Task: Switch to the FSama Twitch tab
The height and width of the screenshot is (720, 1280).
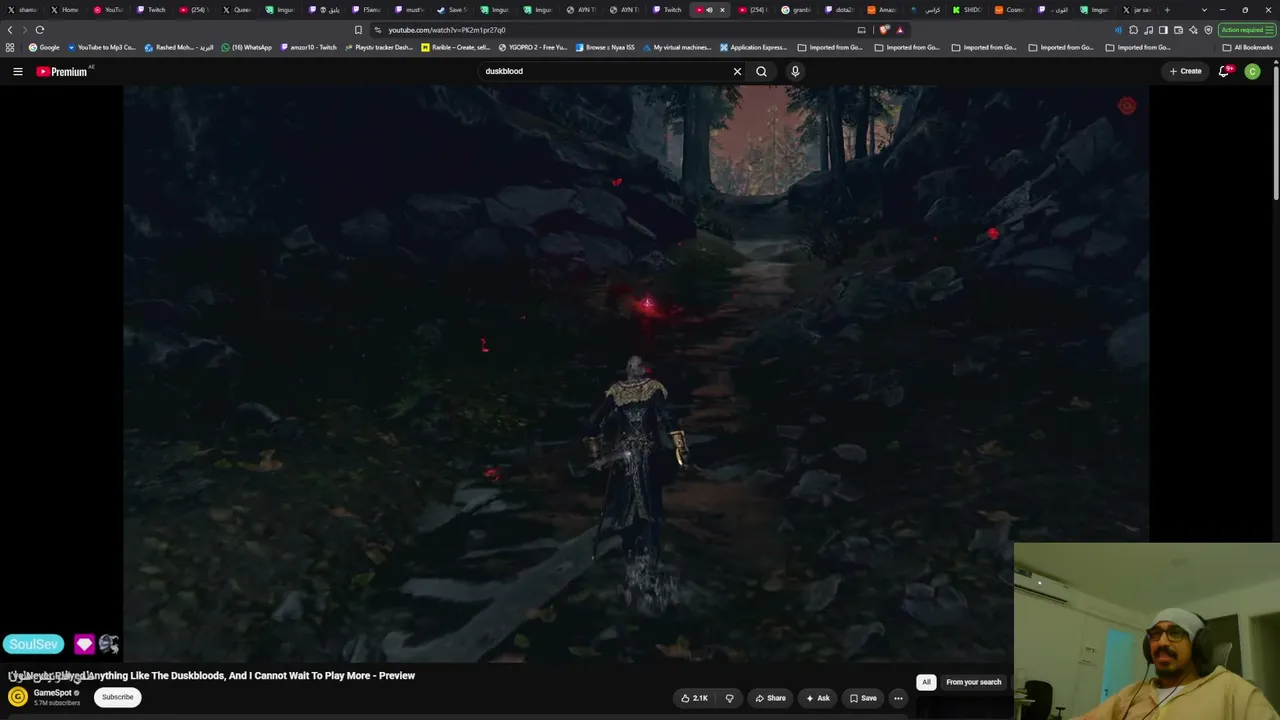Action: (x=364, y=10)
